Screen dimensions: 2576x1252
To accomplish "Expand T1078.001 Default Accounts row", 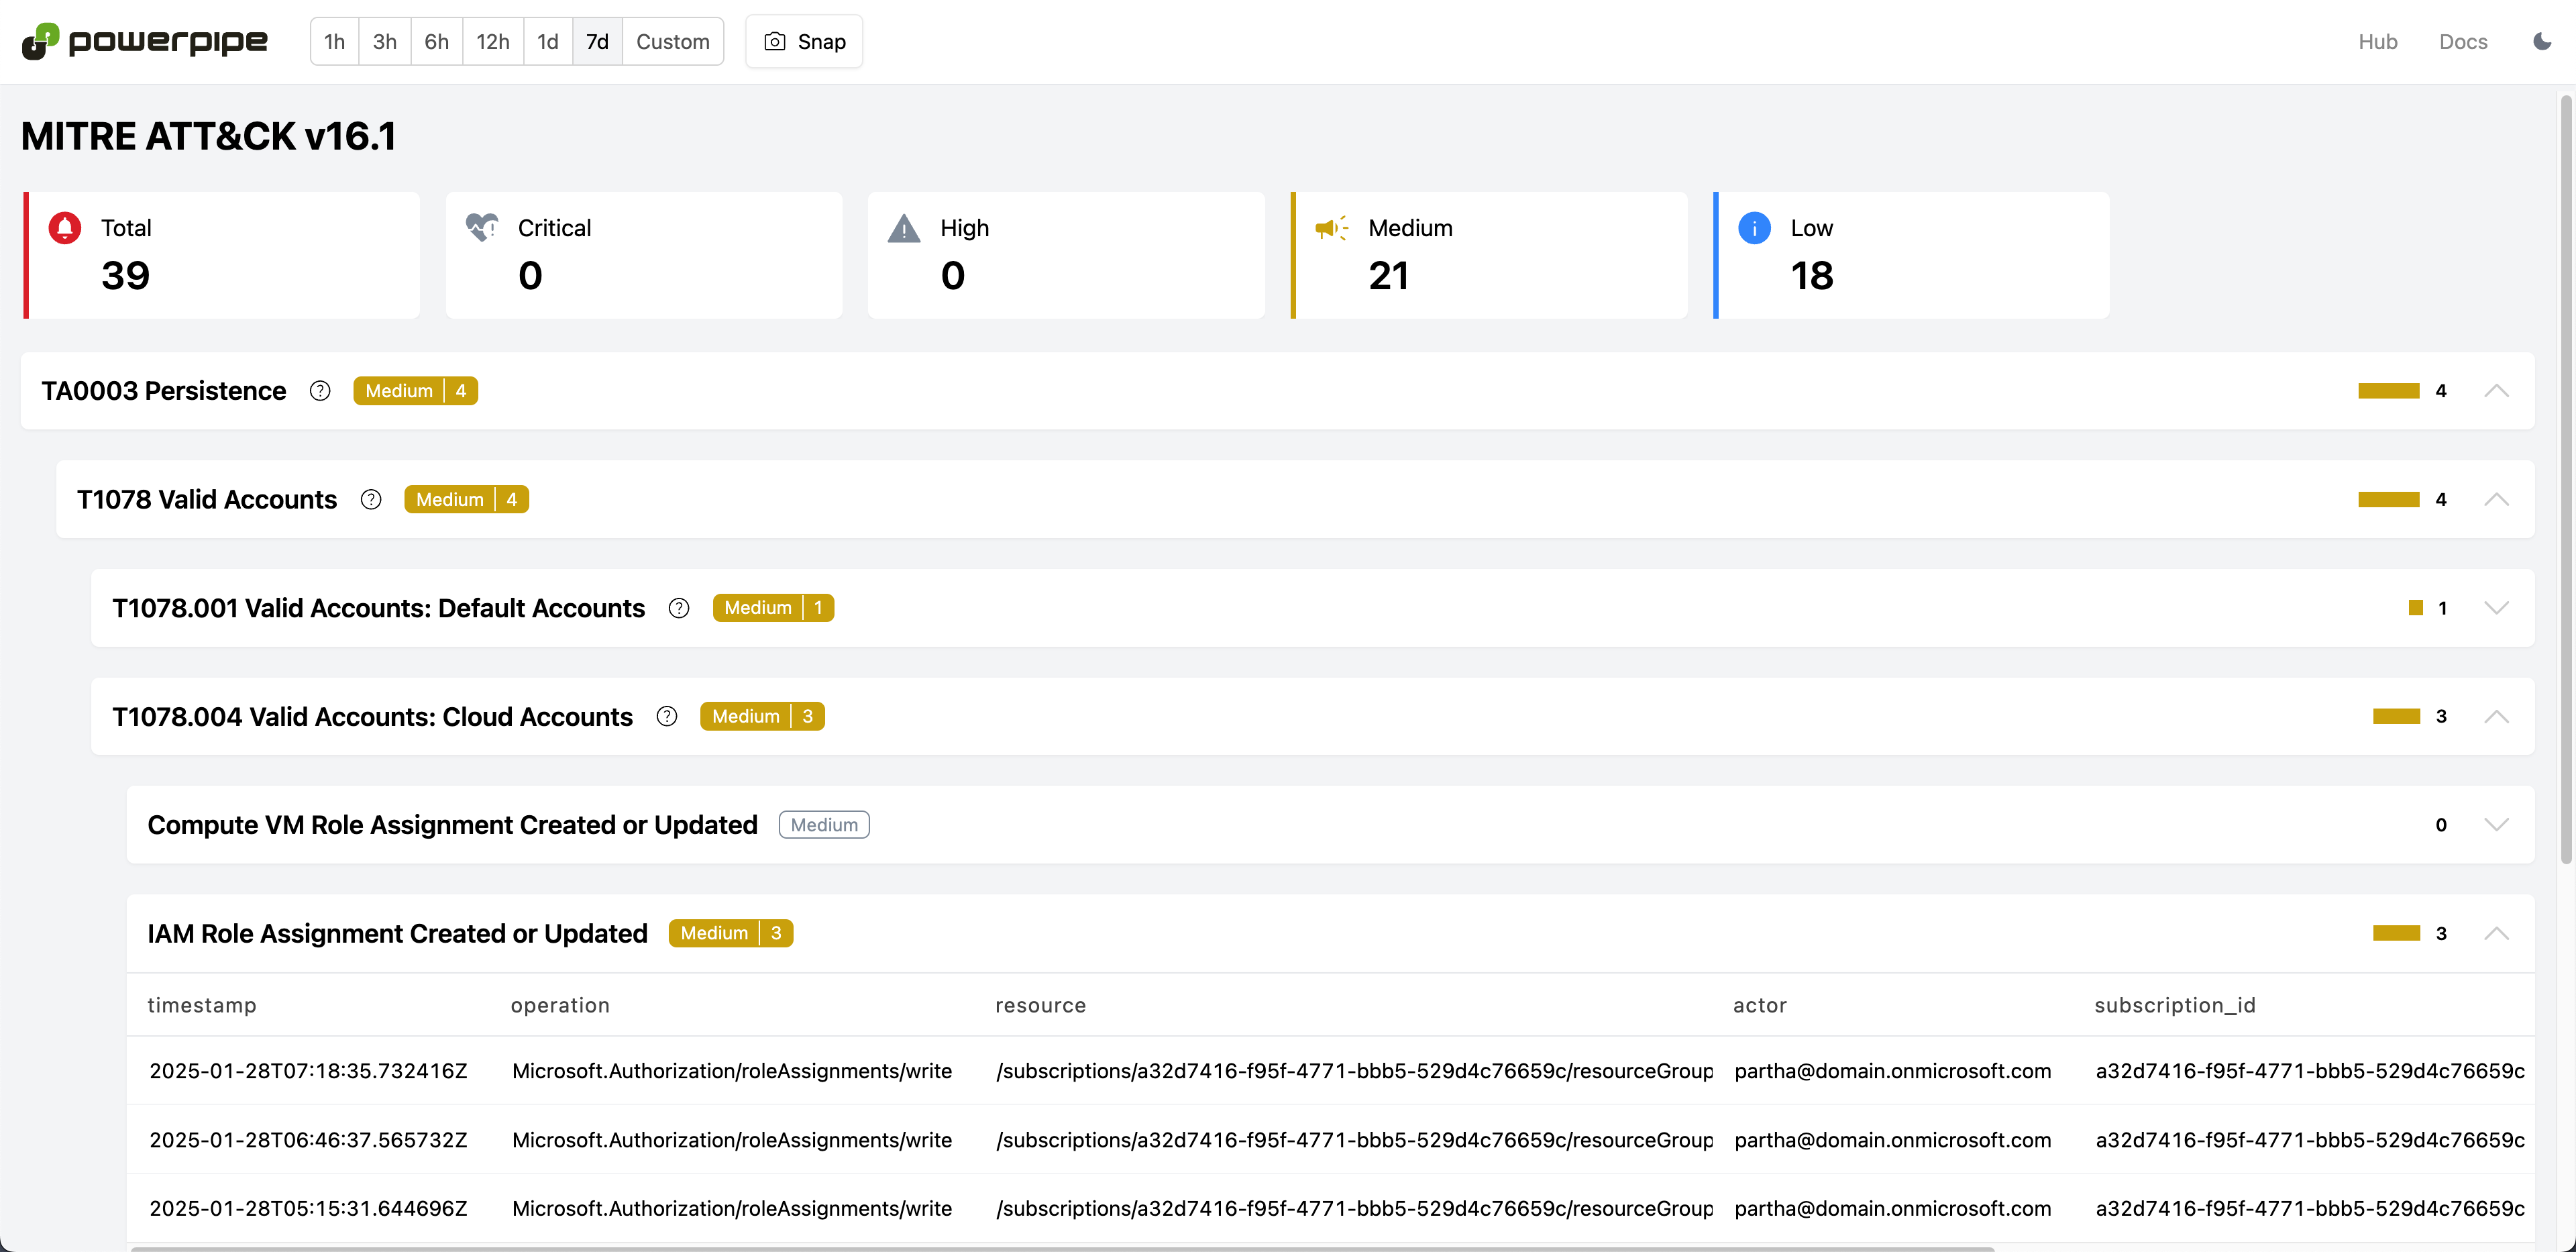I will coord(2496,608).
